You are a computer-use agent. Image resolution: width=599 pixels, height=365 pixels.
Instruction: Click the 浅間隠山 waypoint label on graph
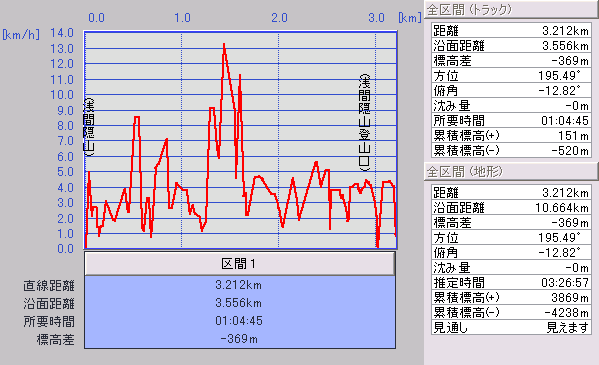[x=89, y=127]
